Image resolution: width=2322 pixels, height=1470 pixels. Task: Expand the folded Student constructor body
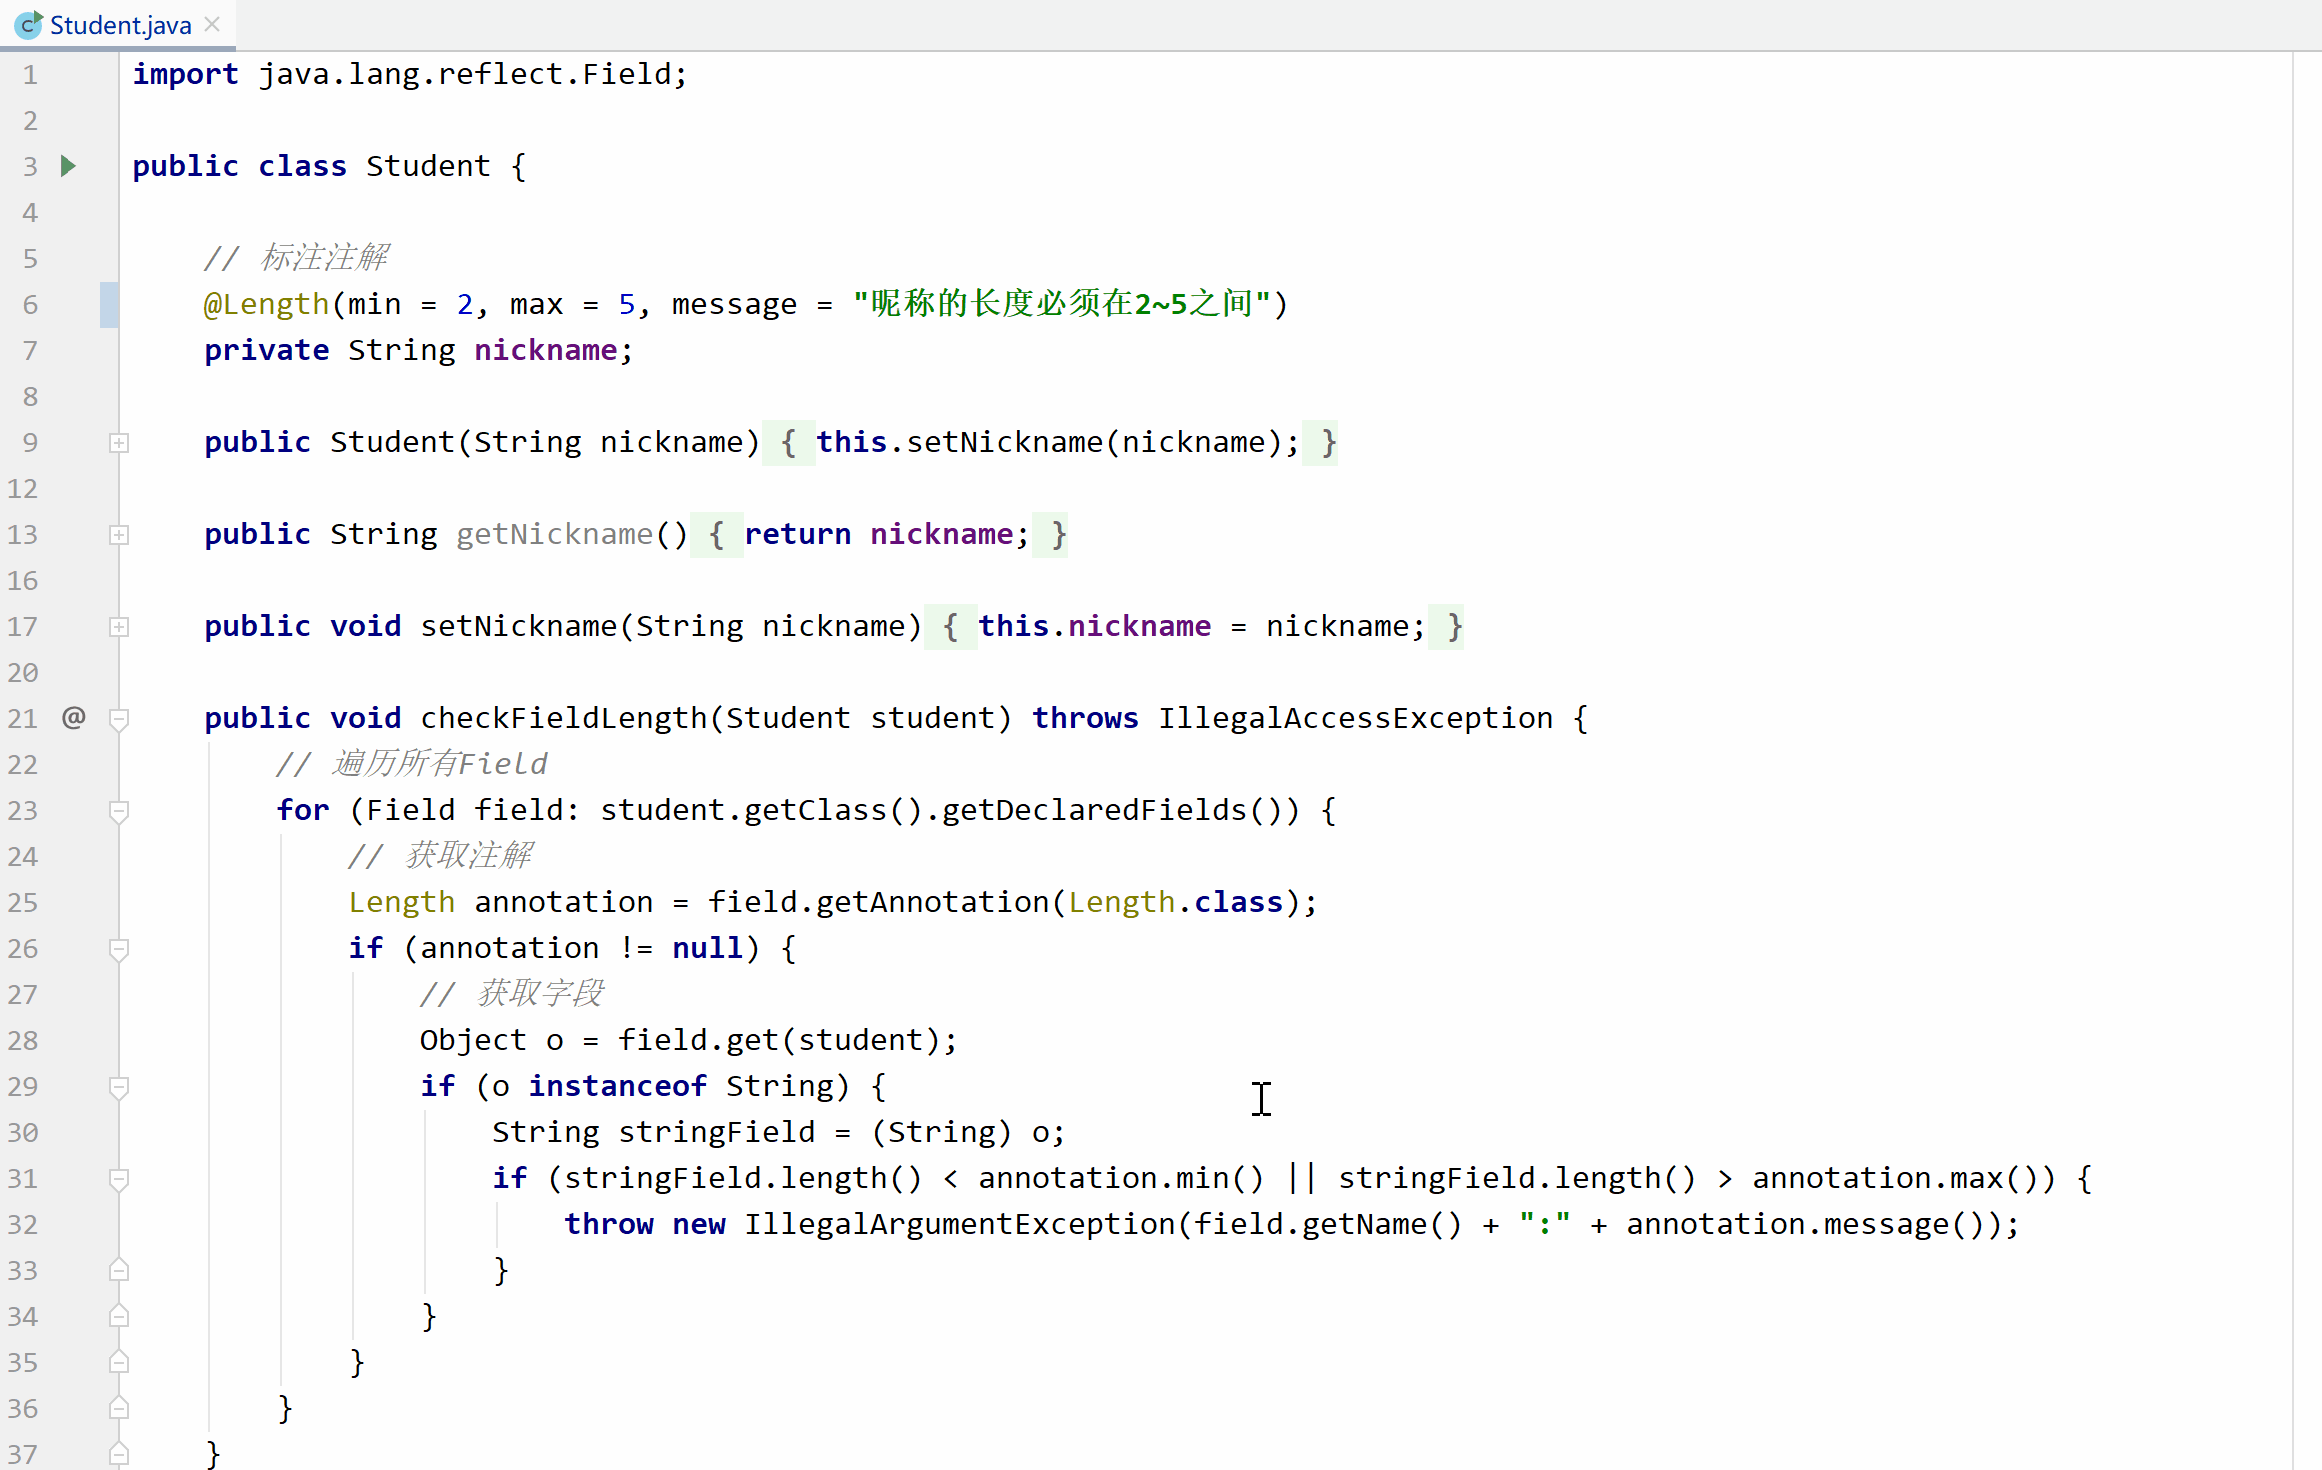(x=119, y=443)
